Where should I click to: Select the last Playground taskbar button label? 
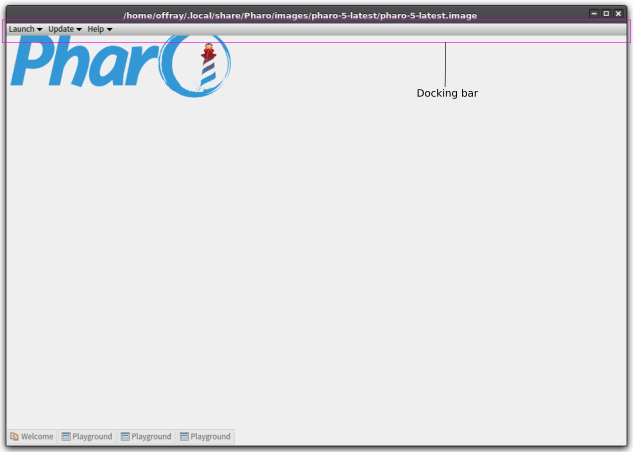[210, 437]
